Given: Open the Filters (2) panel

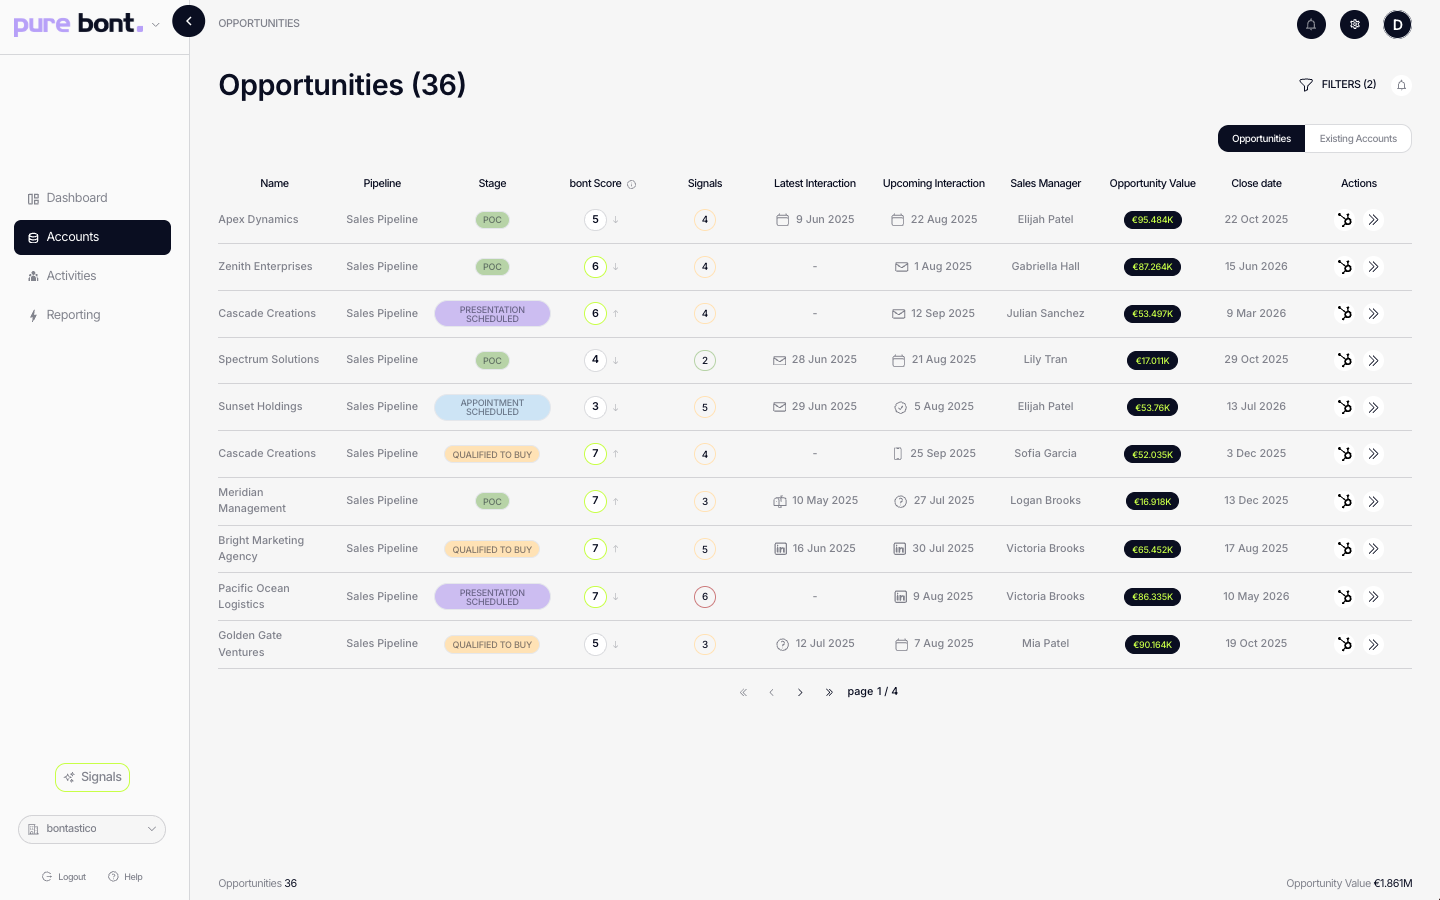Looking at the screenshot, I should point(1337,85).
